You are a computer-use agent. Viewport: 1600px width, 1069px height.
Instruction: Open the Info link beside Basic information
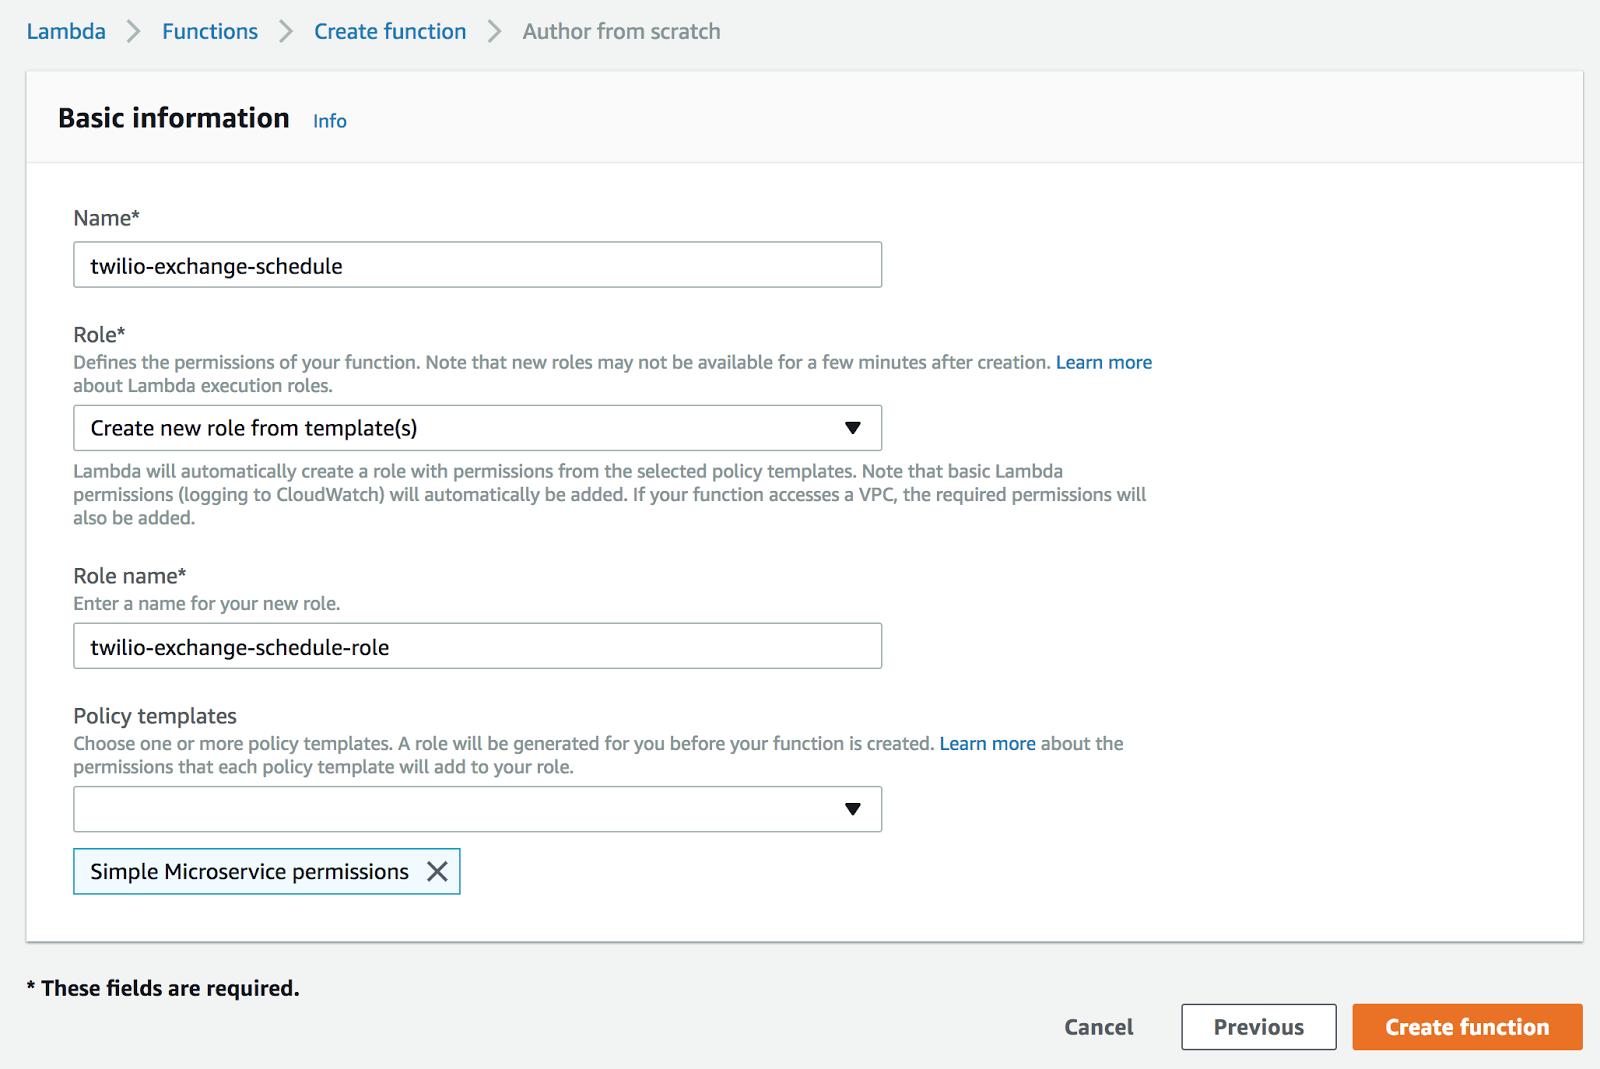pyautogui.click(x=330, y=121)
